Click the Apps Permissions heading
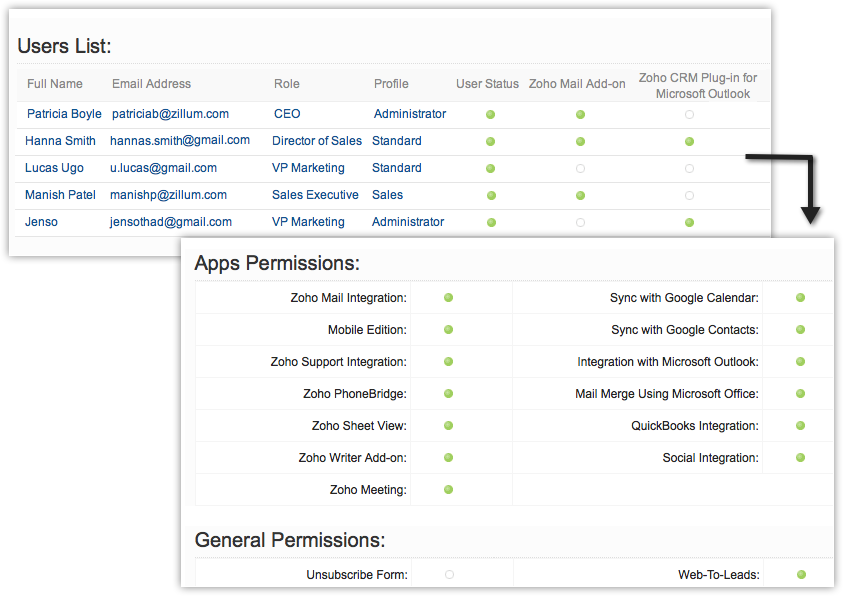The width and height of the screenshot is (845, 598). click(x=277, y=263)
